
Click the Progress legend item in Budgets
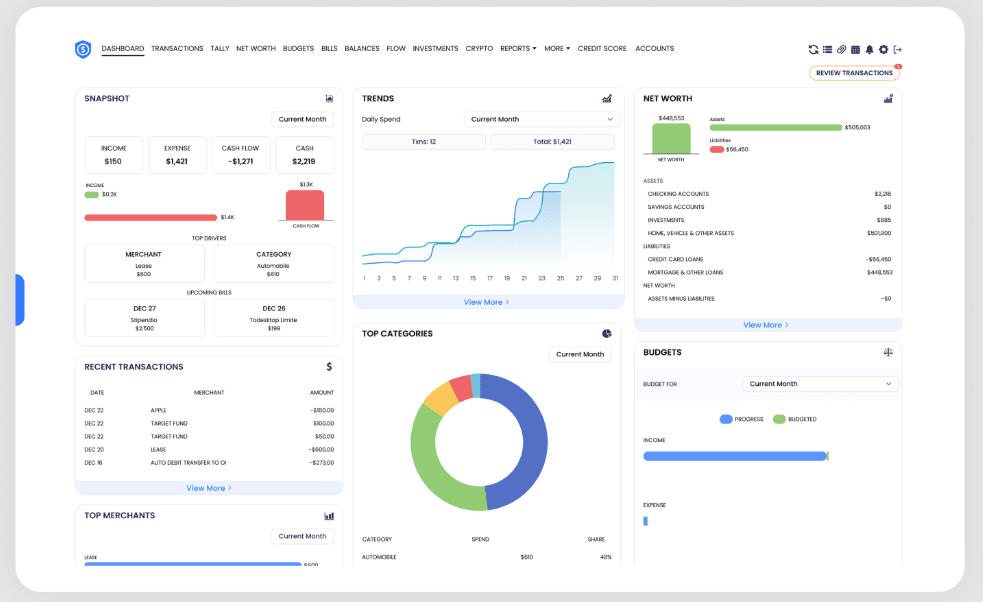[x=742, y=419]
